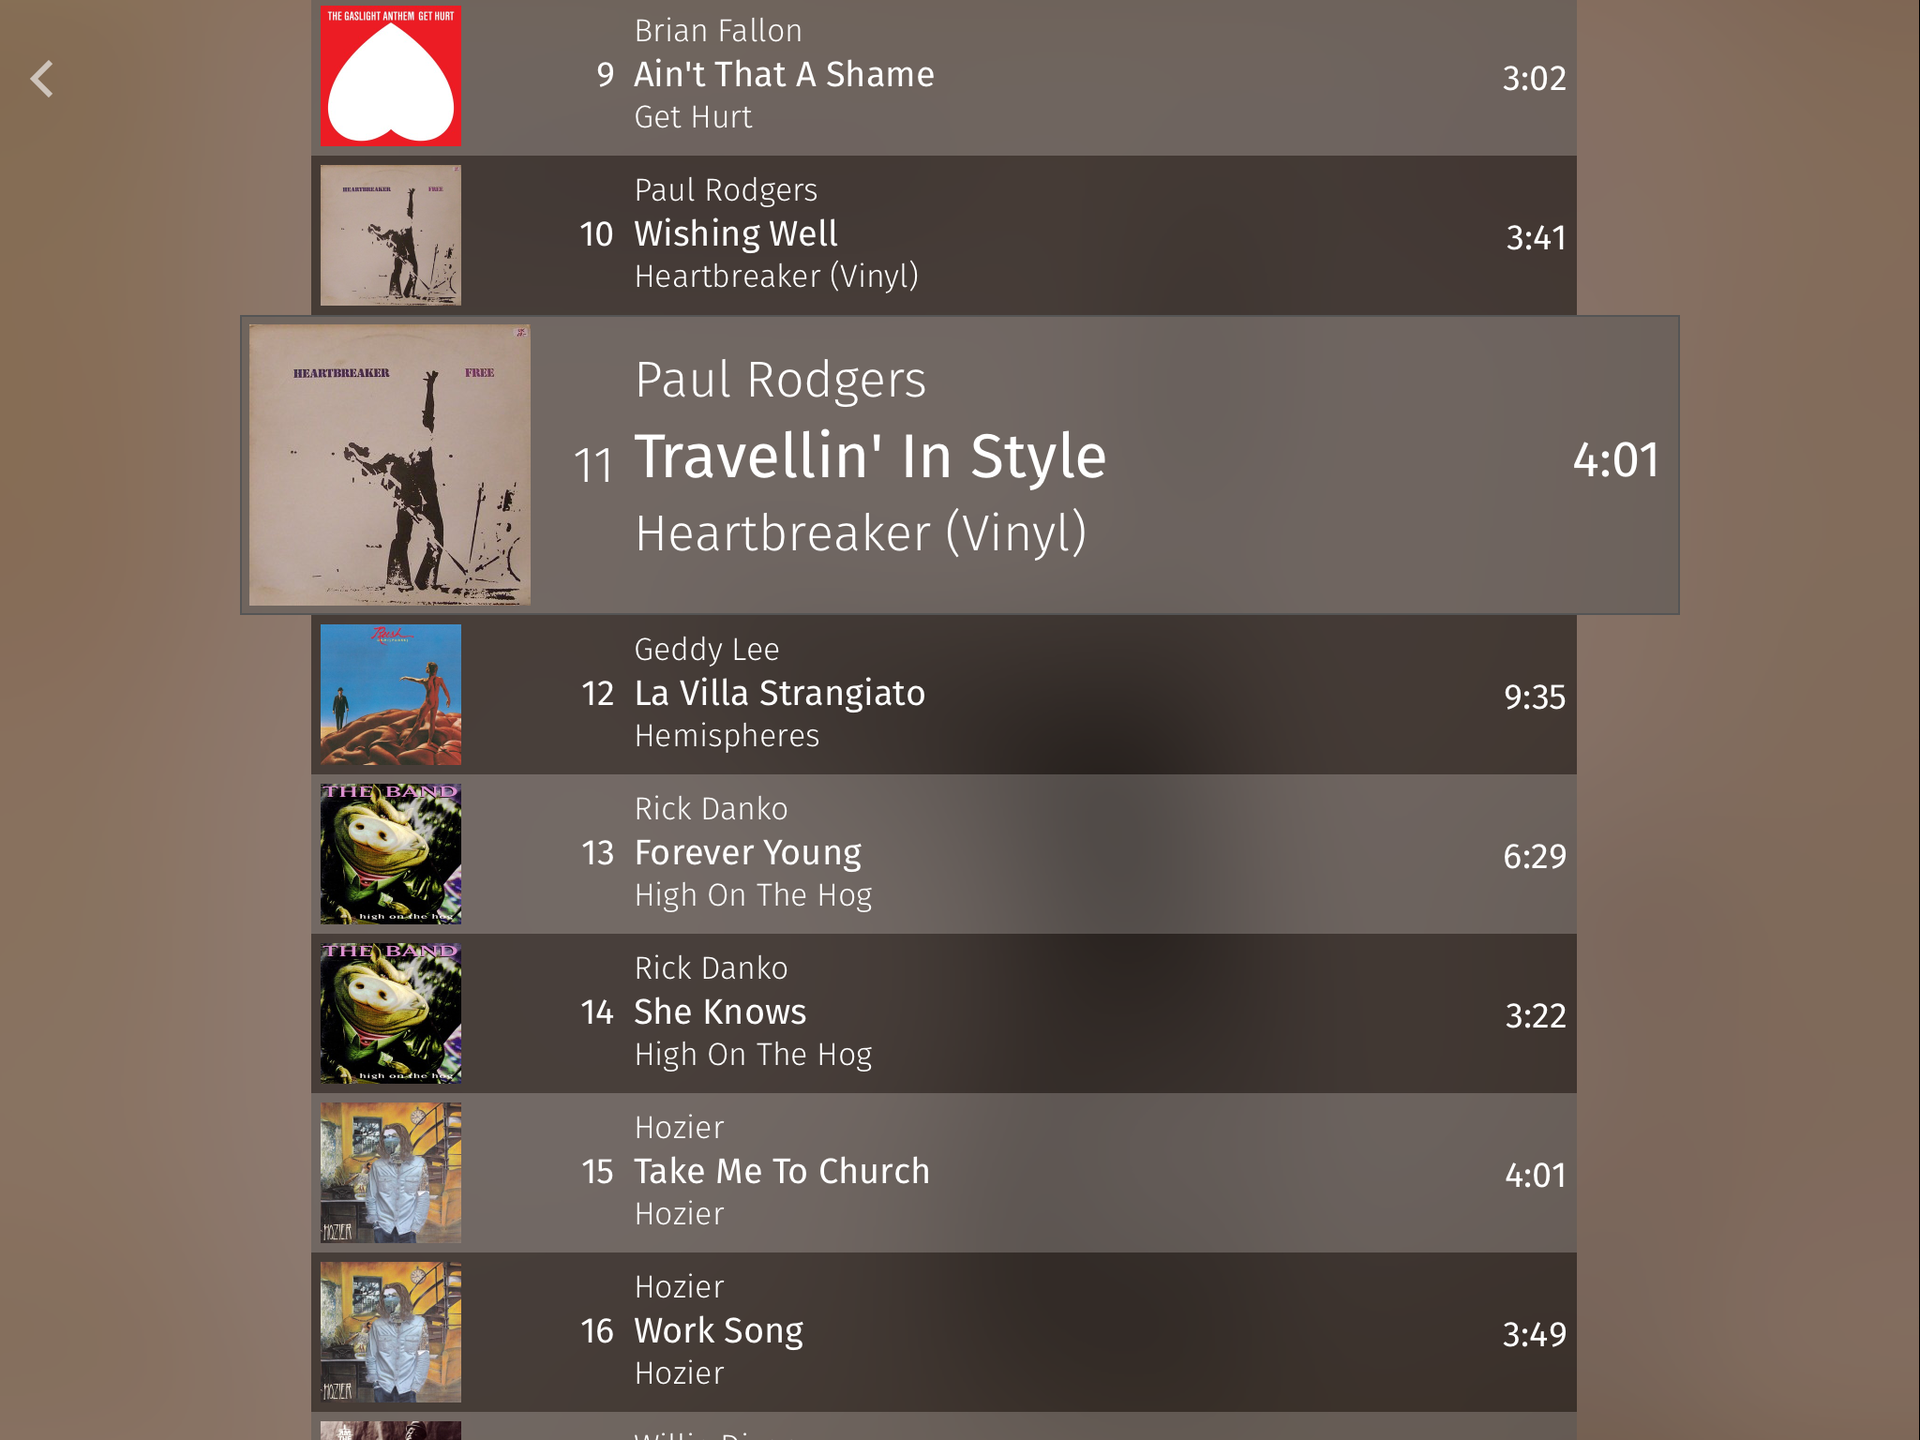Tap the large Heartbreaker album cover
1920x1440 pixels.
coord(389,465)
